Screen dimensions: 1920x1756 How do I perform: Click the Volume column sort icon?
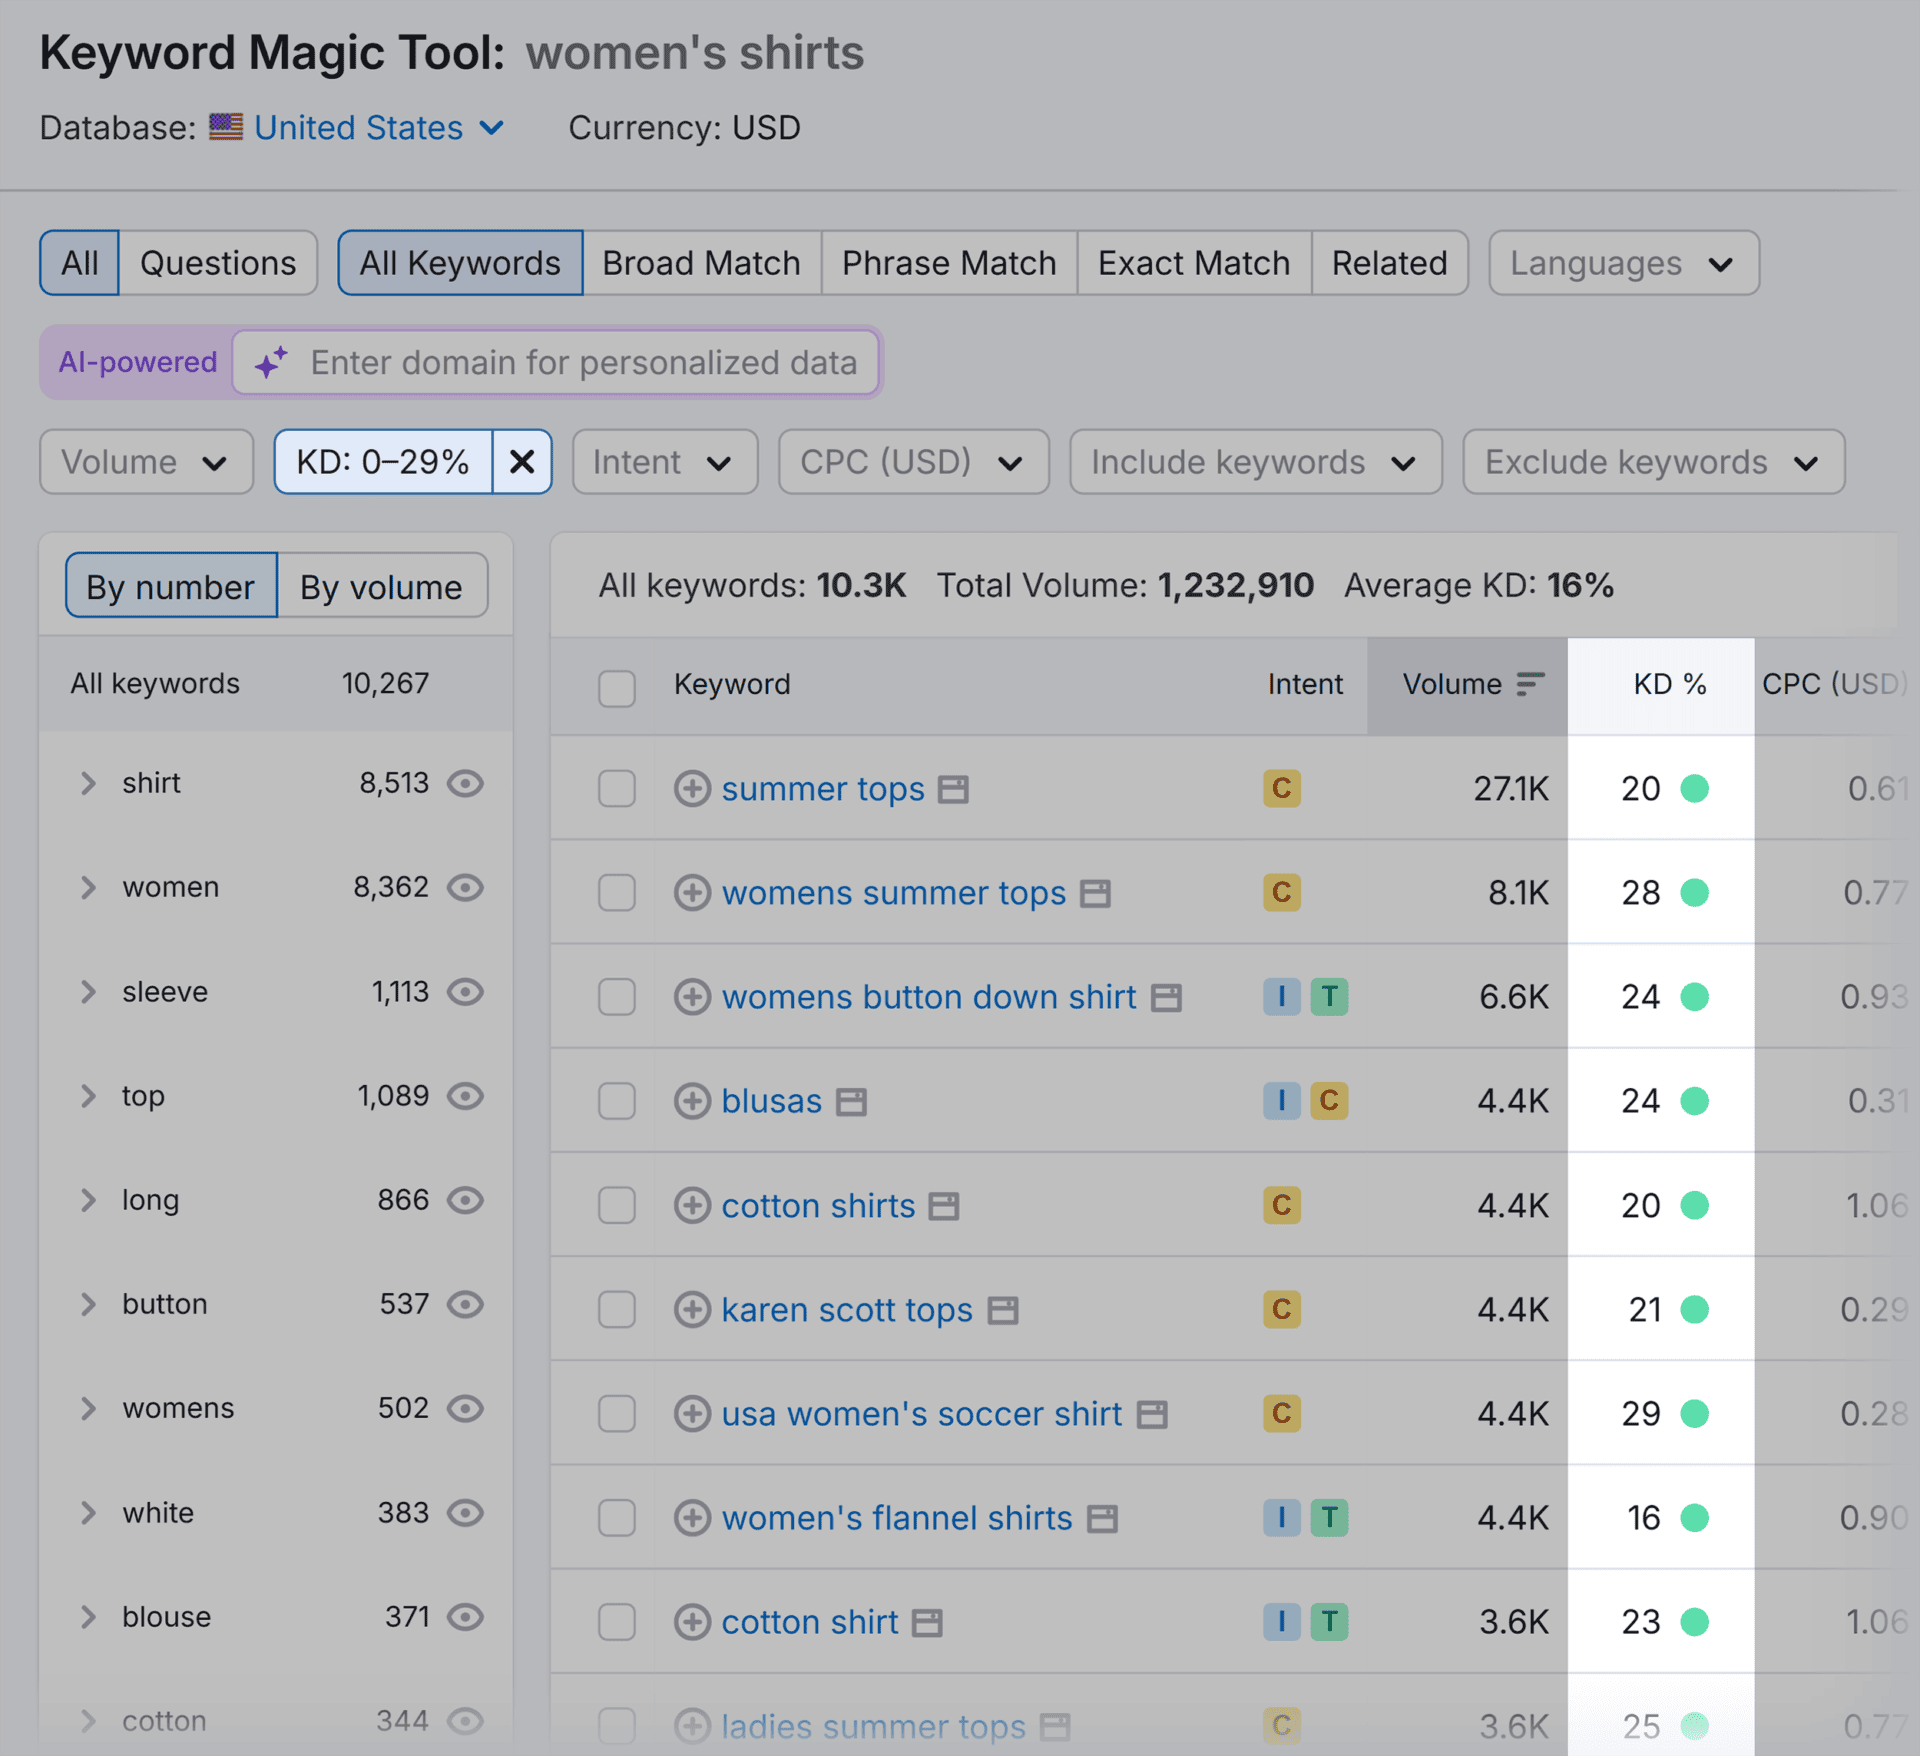[x=1529, y=684]
